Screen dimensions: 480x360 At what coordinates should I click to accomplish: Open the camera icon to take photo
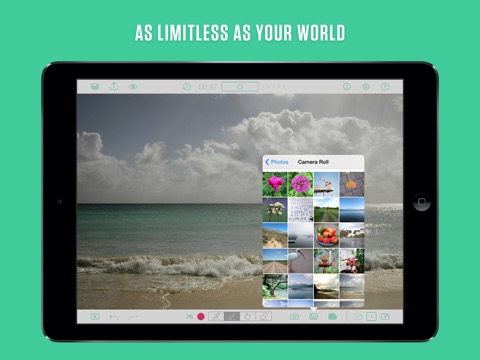294,317
